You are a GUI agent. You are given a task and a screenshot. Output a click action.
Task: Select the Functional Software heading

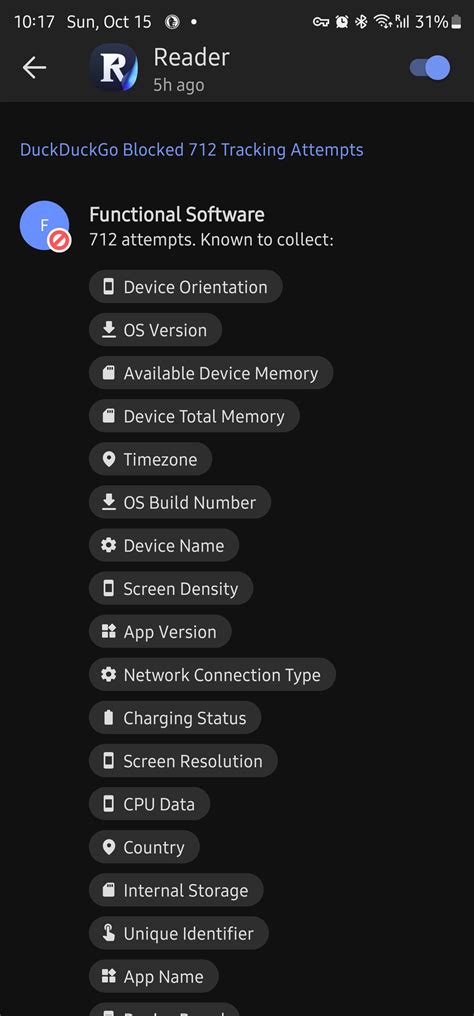pyautogui.click(x=177, y=214)
